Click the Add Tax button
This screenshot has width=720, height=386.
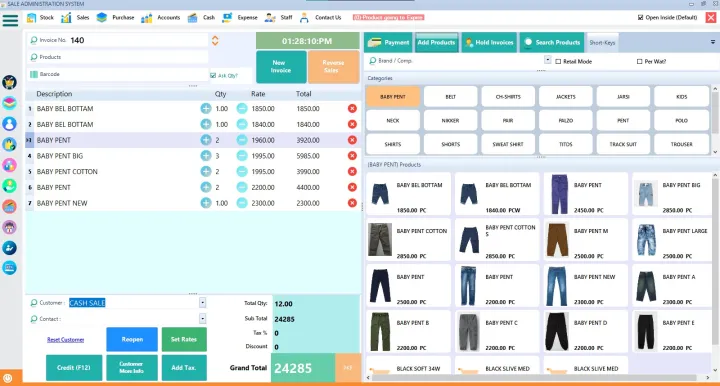pos(184,368)
